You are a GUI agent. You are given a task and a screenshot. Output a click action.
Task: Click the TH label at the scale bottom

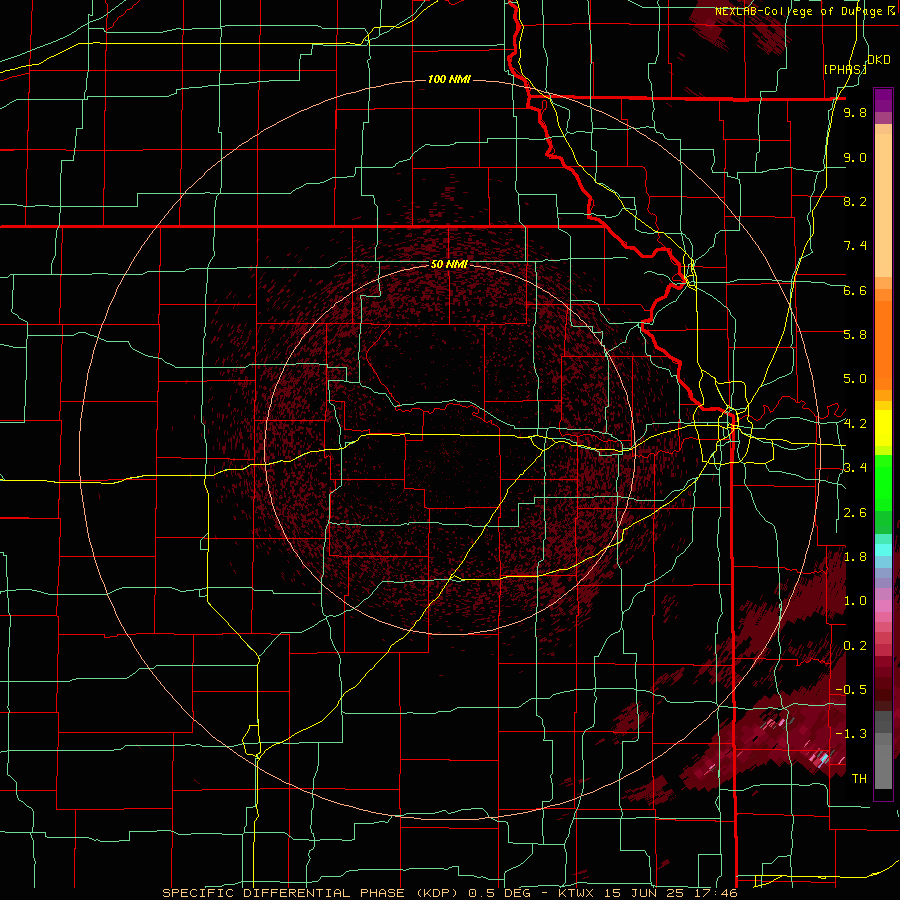tap(859, 779)
